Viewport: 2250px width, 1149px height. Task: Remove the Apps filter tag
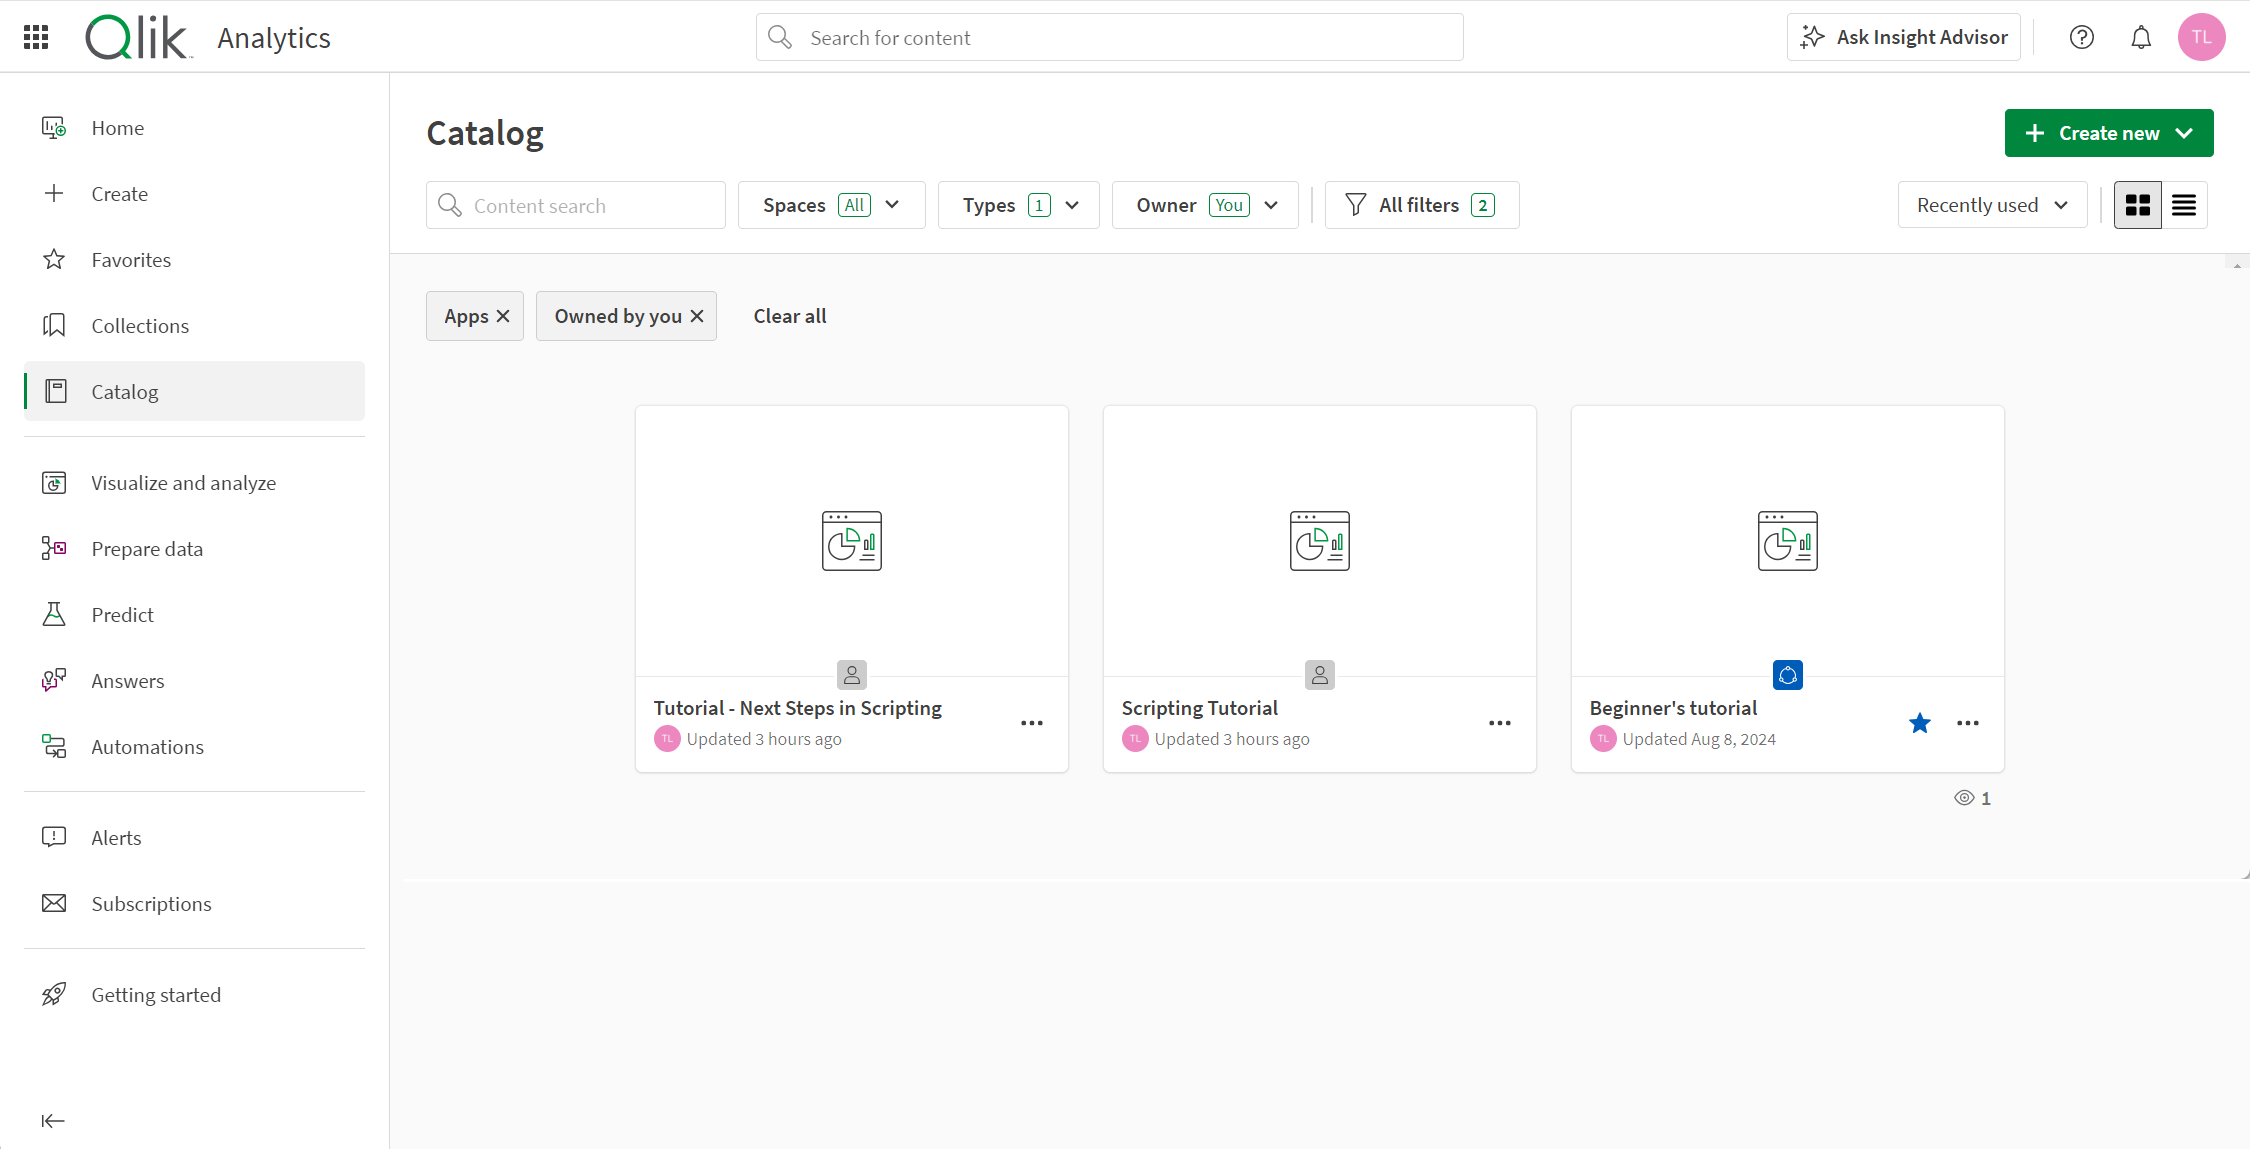point(504,315)
